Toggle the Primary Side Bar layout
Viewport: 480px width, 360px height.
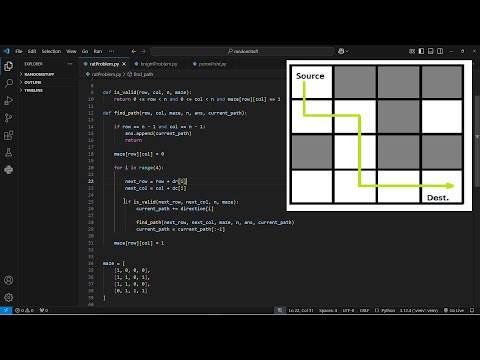pyautogui.click(x=421, y=51)
